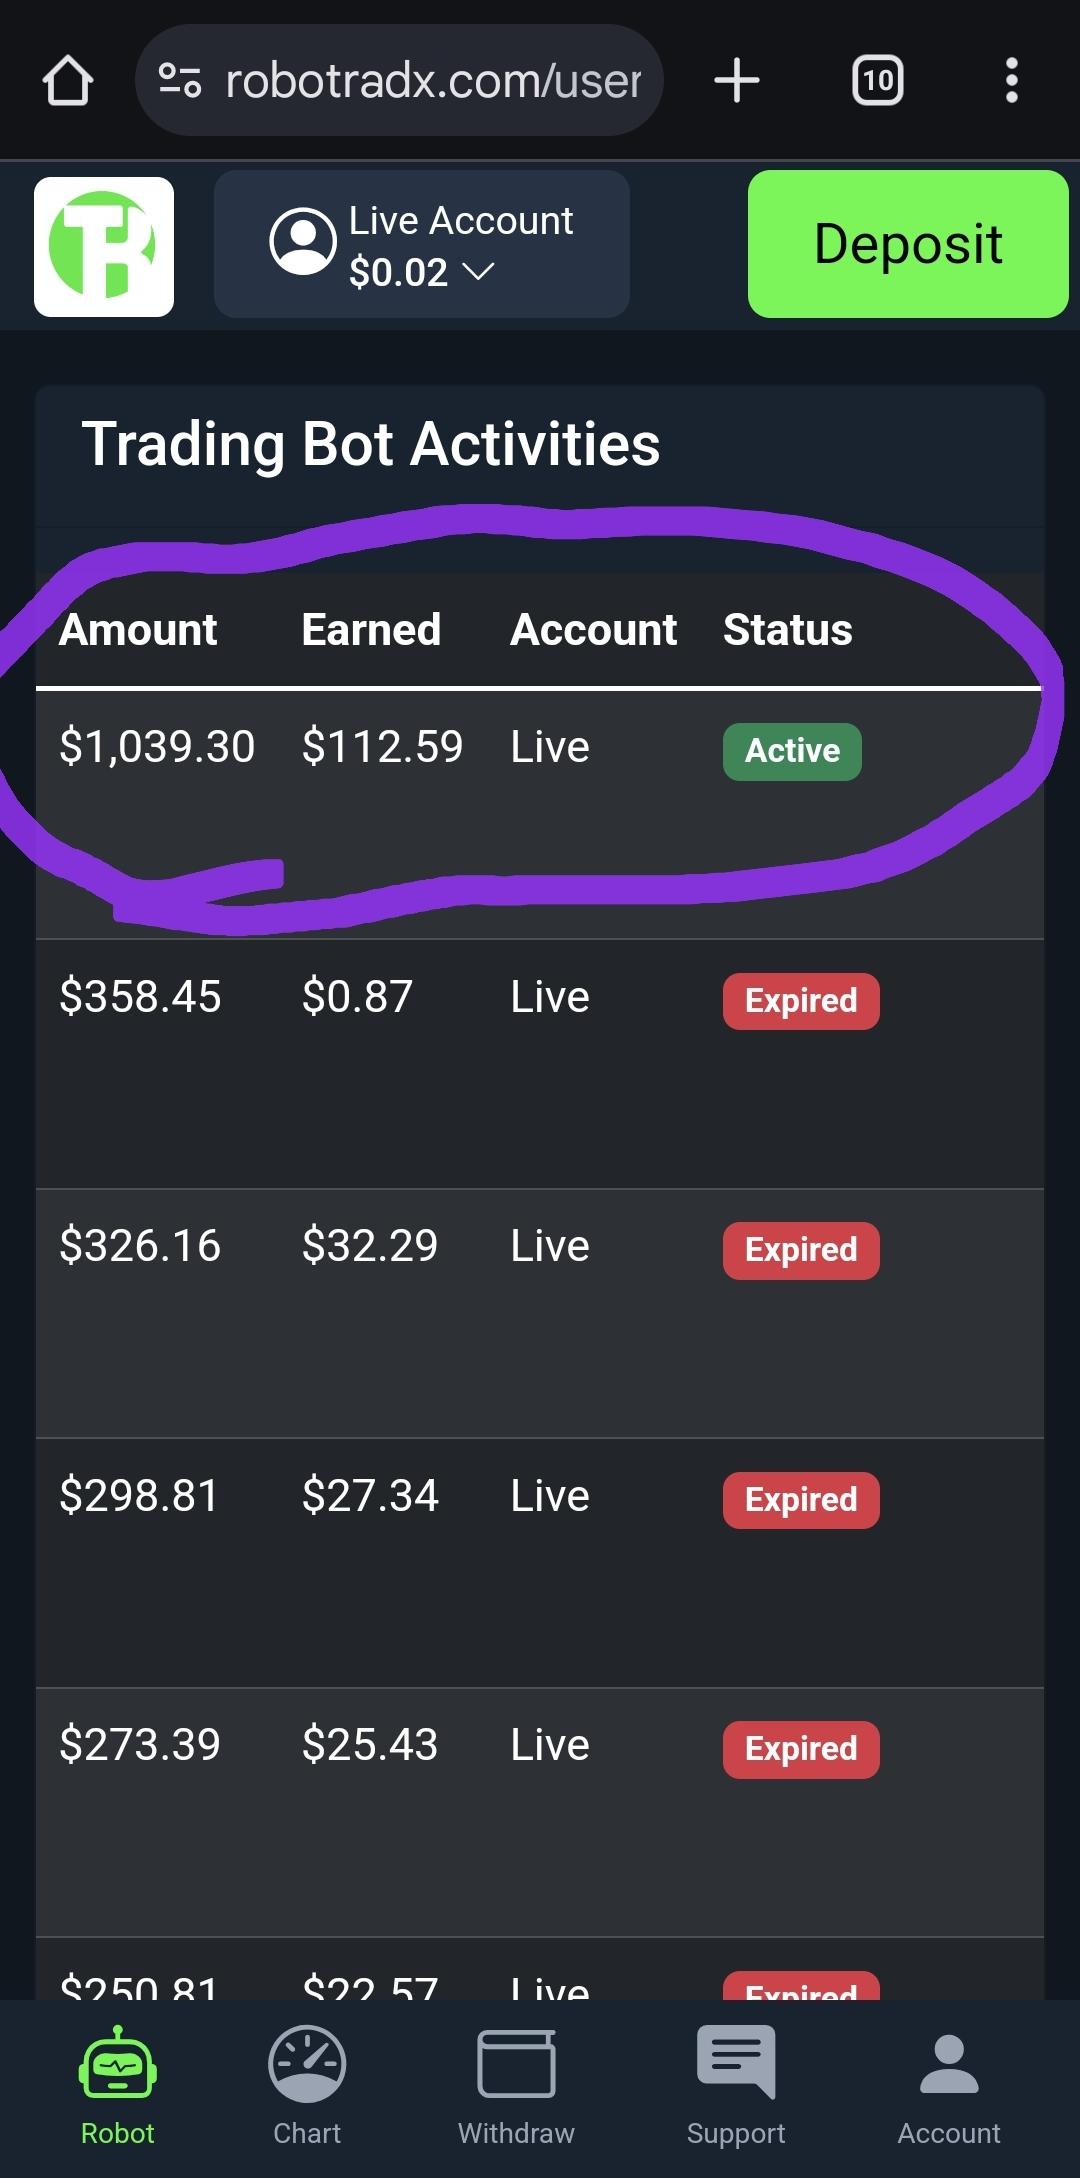Open the Support chat tab

point(736,2087)
